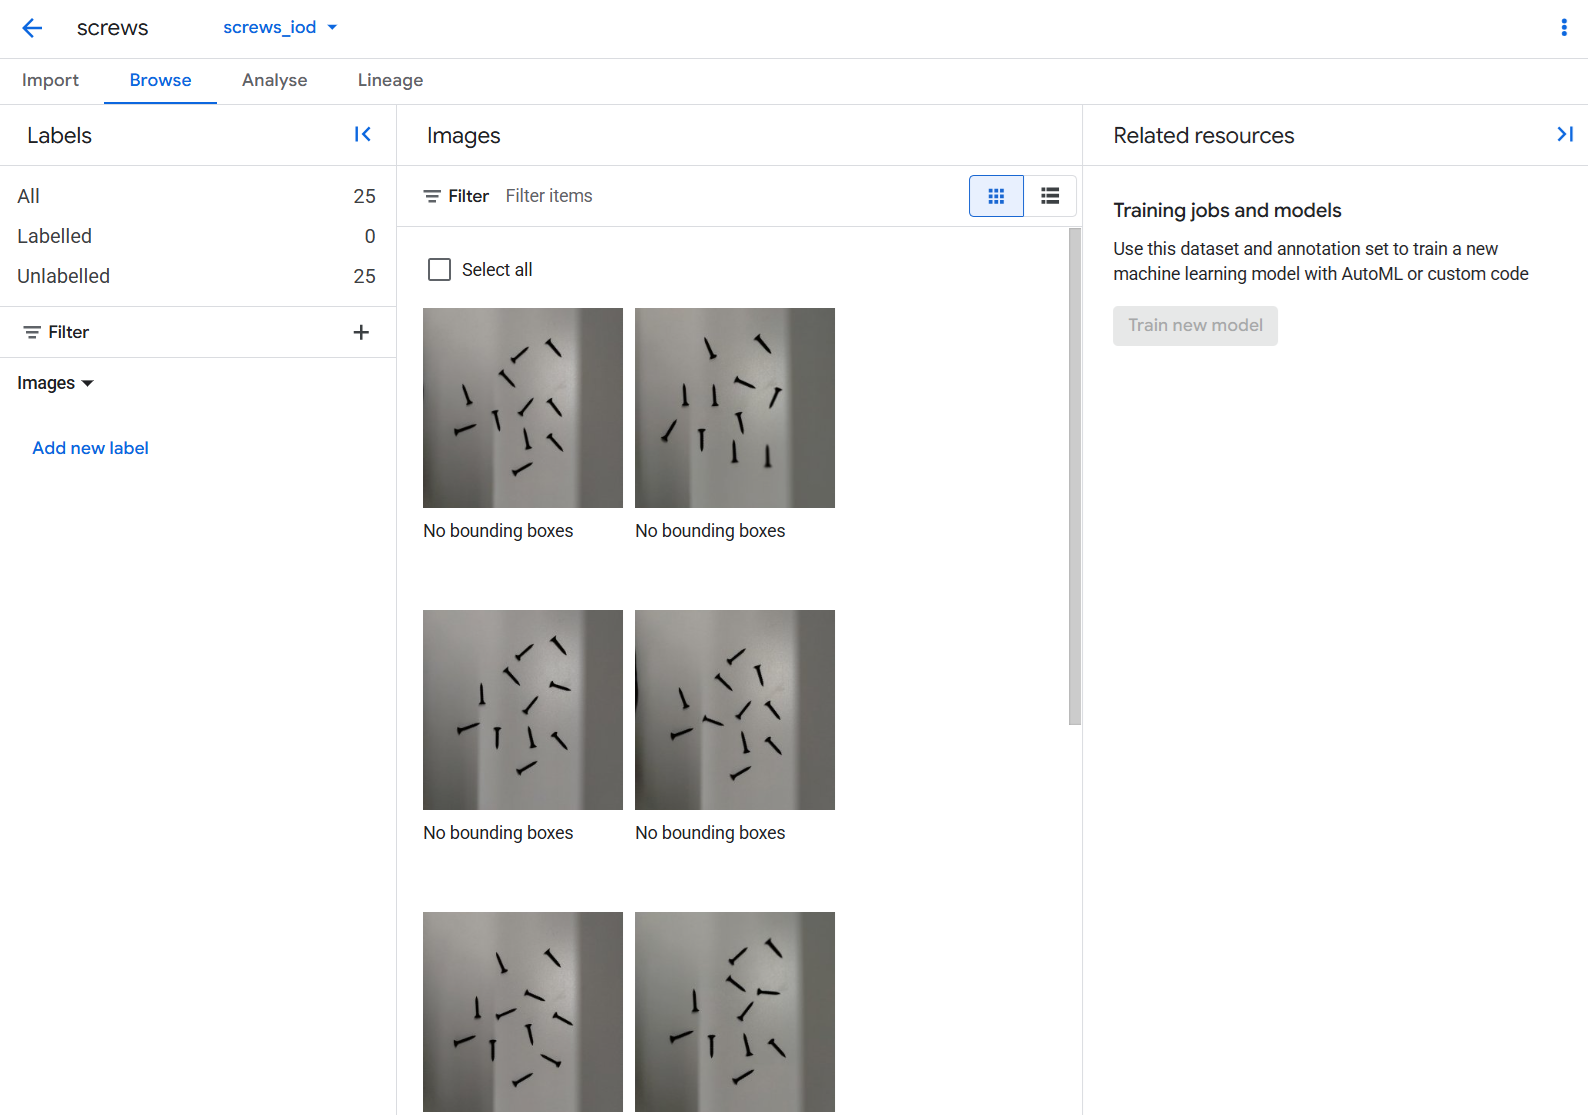
Task: Switch to the Analyse tab
Action: [x=274, y=81]
